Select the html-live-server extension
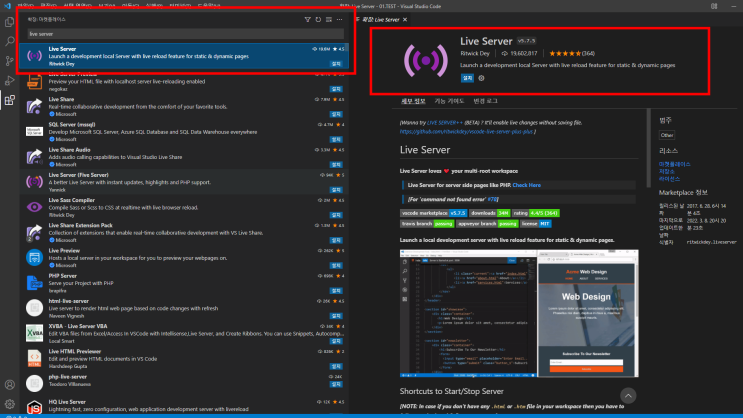743x418 pixels. (184, 308)
